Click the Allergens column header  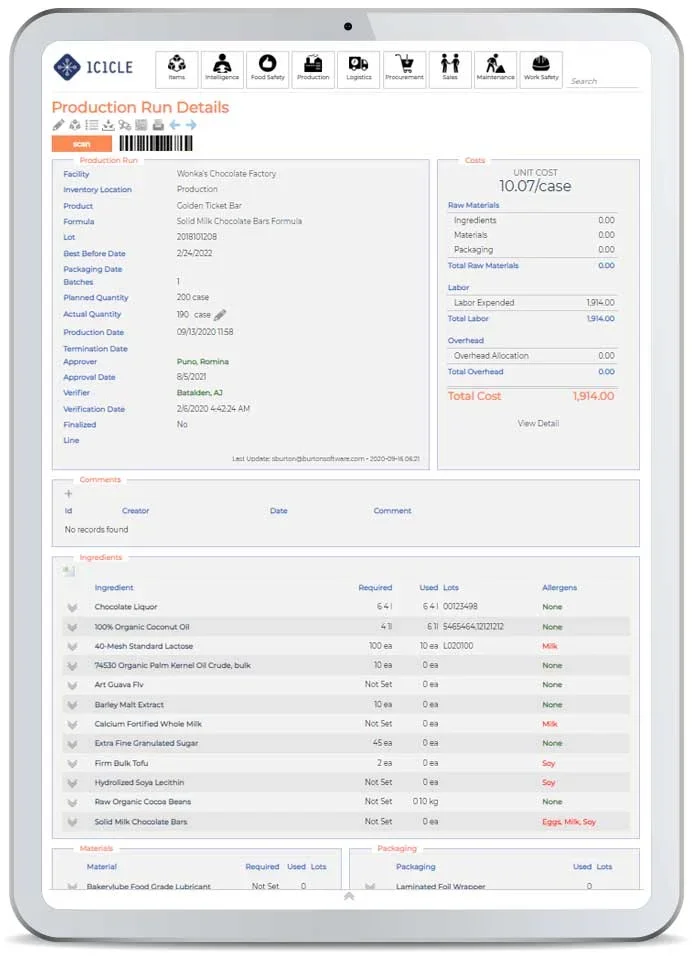(x=560, y=588)
